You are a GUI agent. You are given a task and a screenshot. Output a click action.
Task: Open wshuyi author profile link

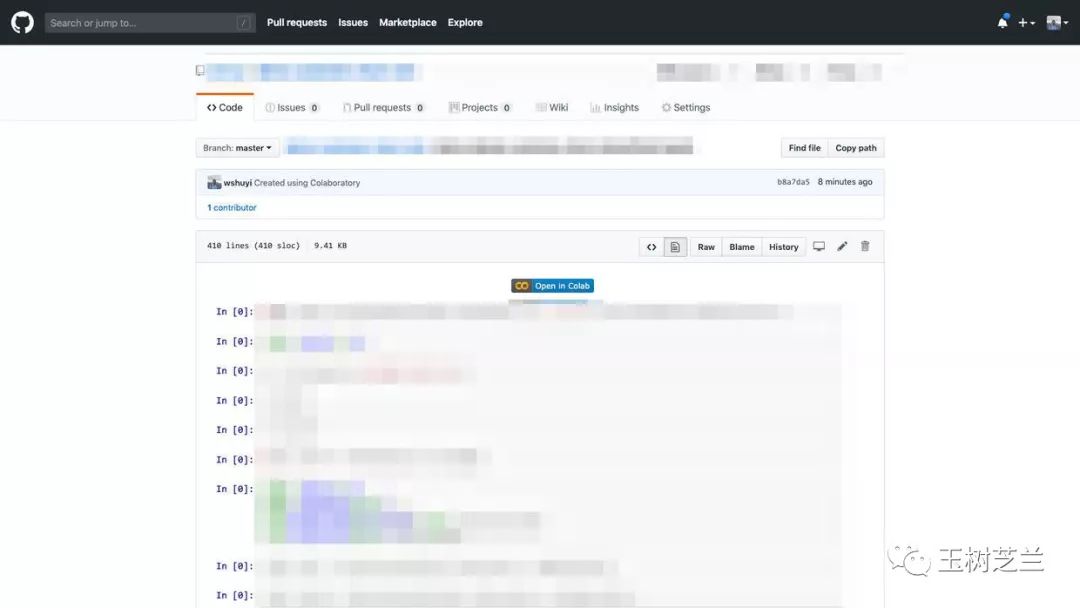coord(238,183)
